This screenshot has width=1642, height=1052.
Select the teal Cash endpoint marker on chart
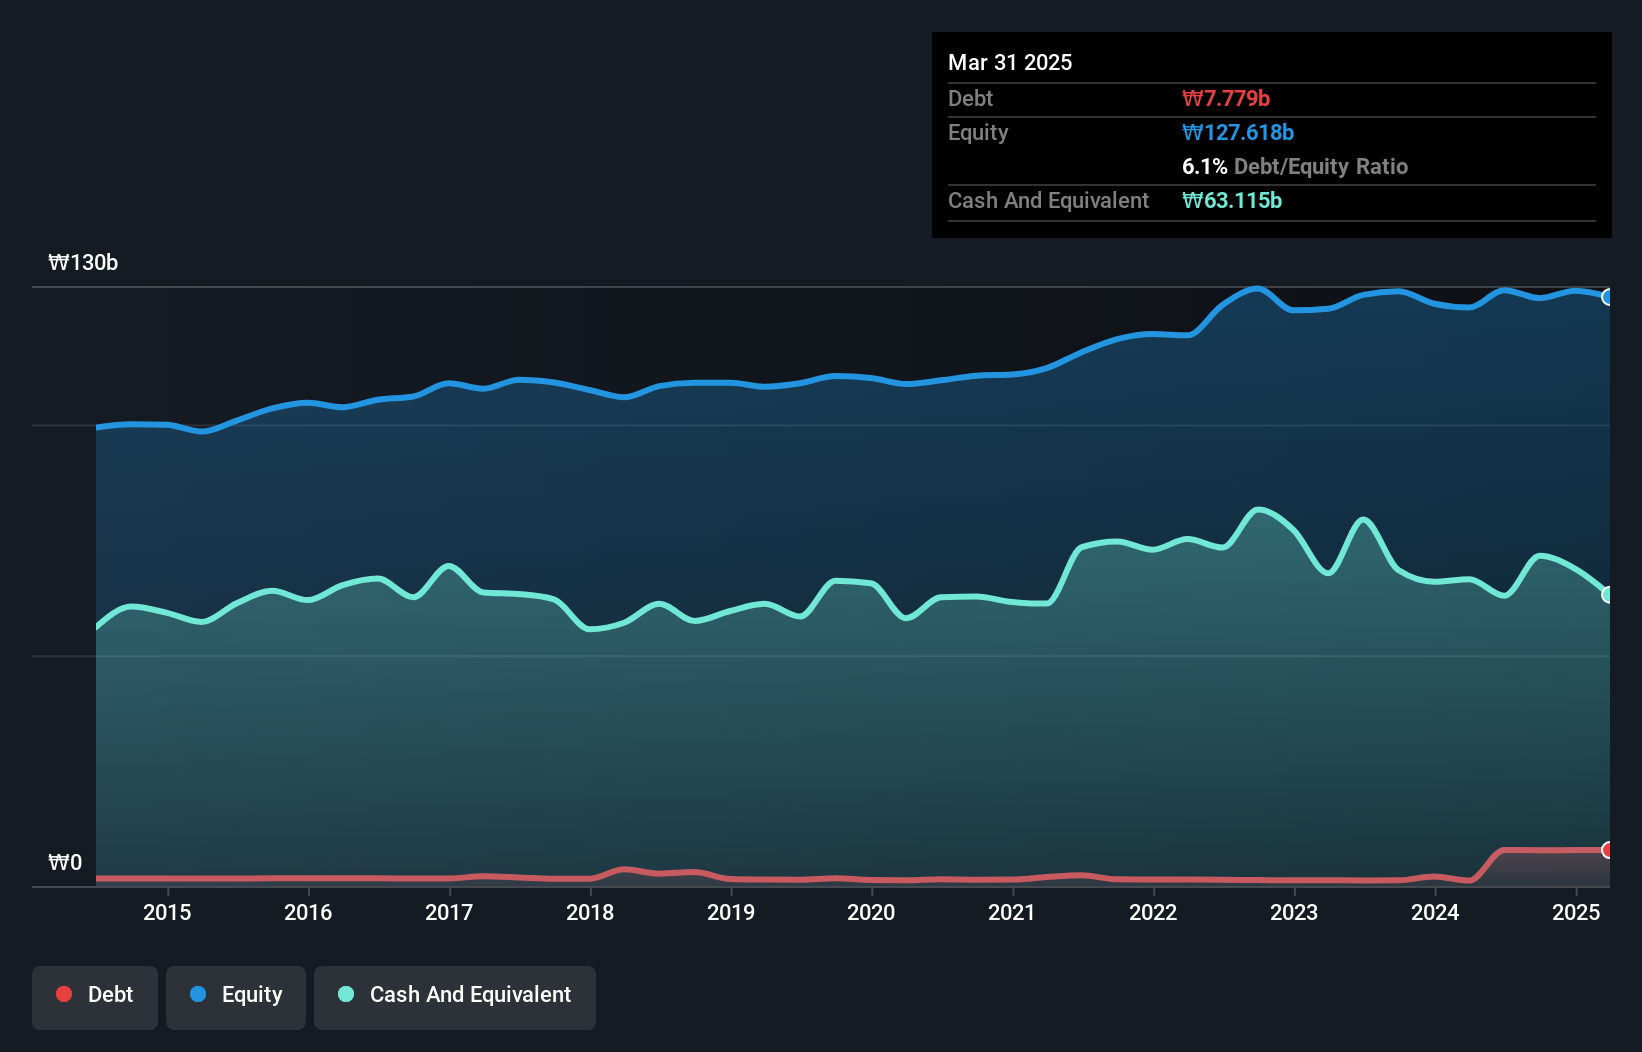[1609, 593]
